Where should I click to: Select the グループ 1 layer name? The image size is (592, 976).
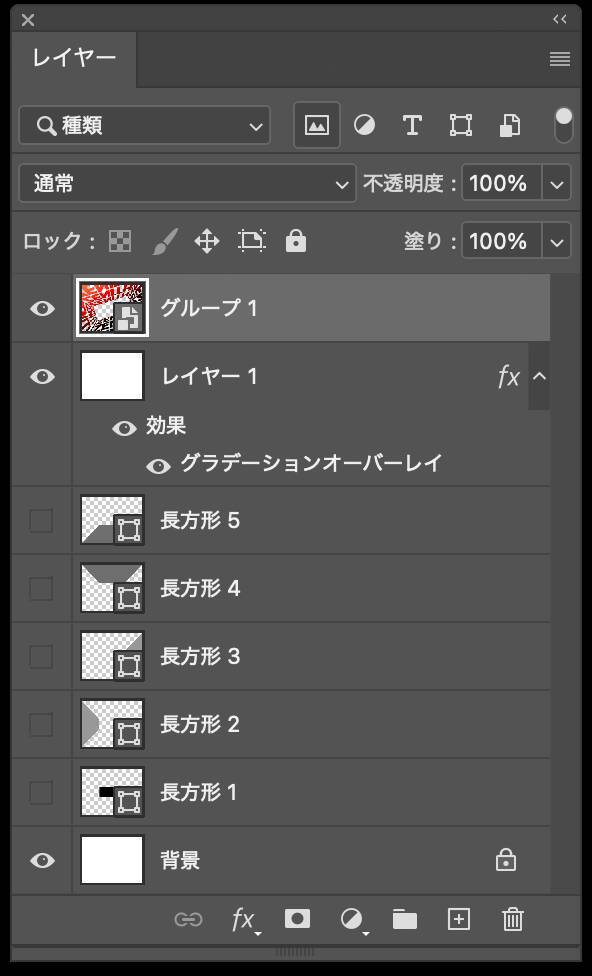point(209,308)
